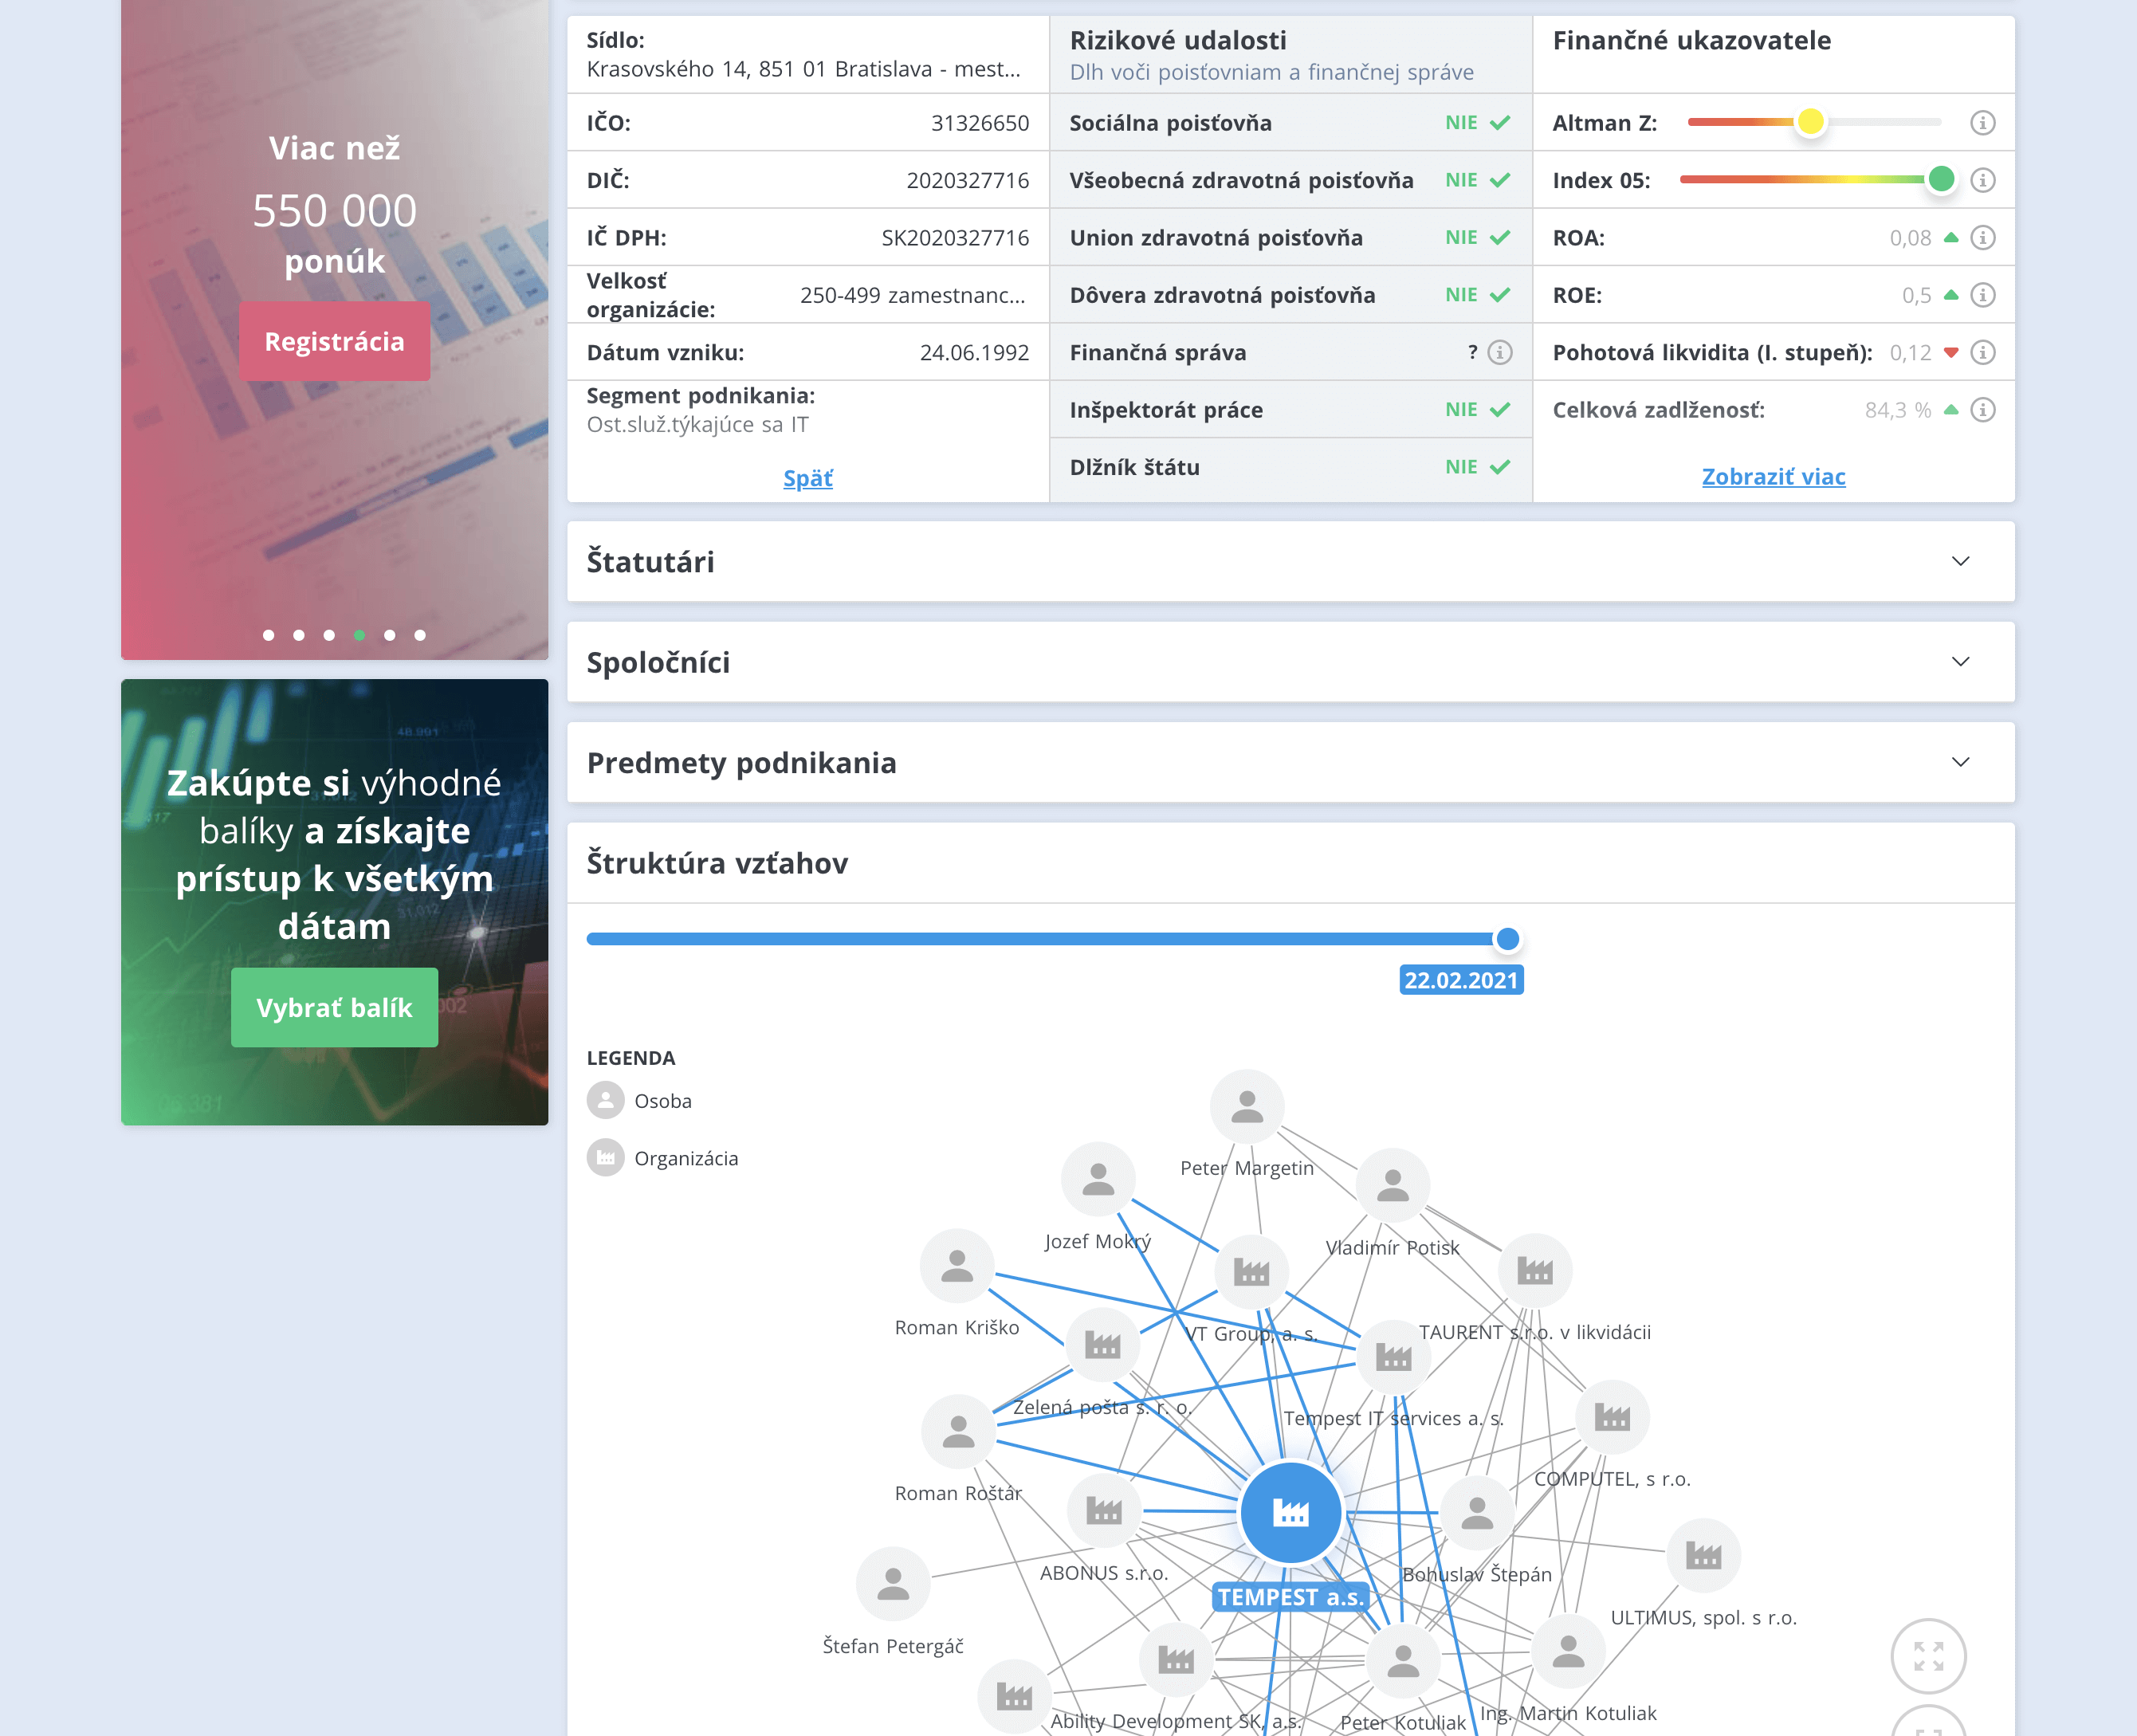The height and width of the screenshot is (1736, 2137).
Task: Open the Zobraziť viac link
Action: (x=1773, y=477)
